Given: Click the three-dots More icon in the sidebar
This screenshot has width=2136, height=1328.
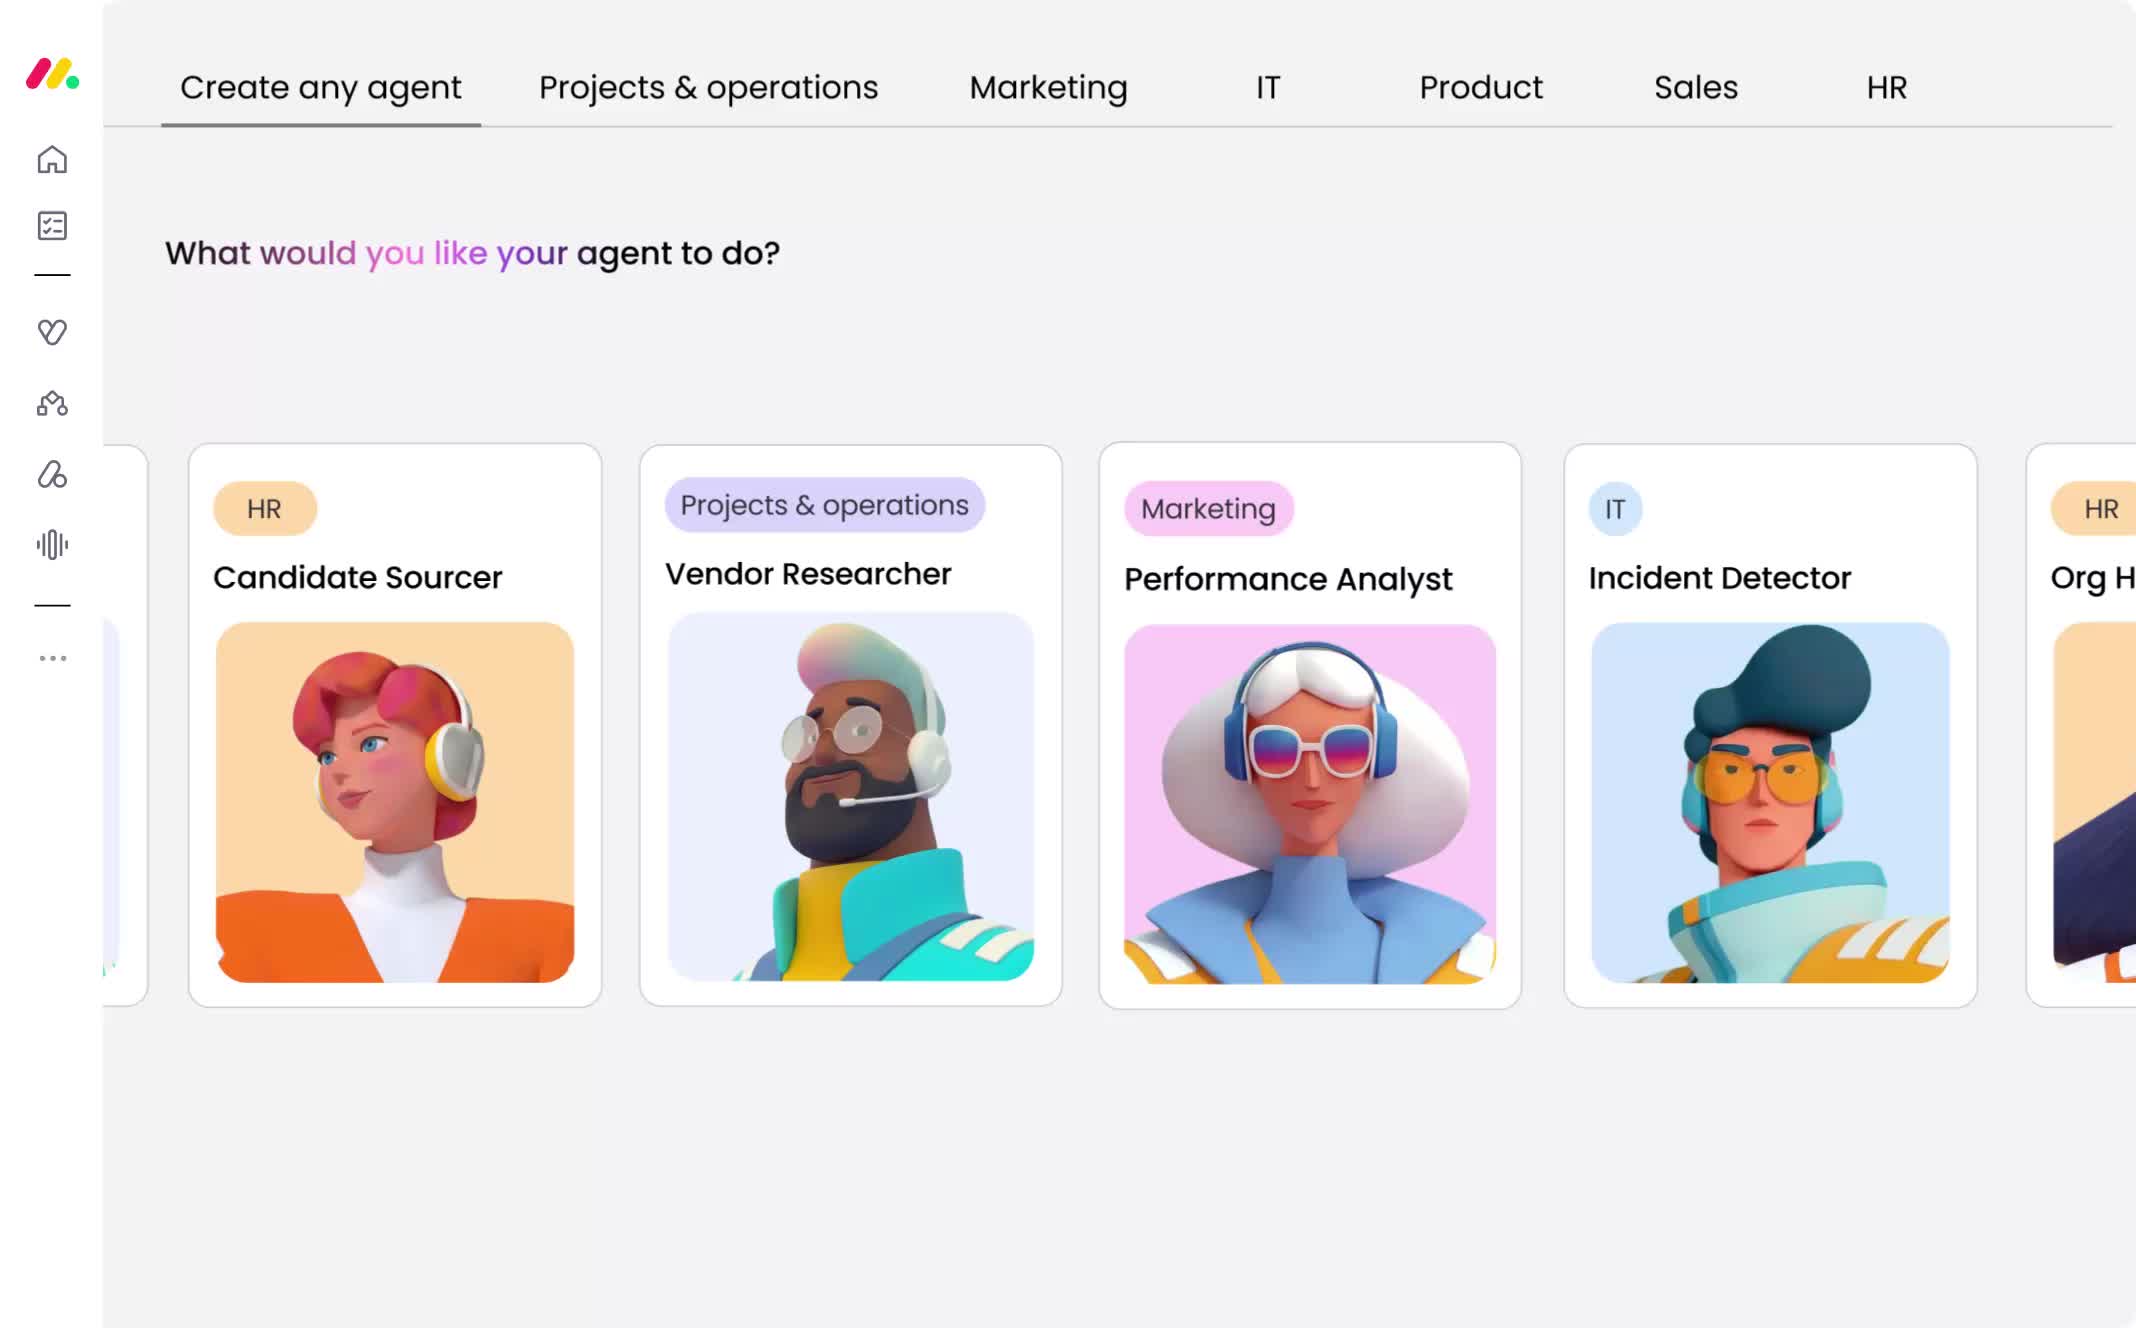Looking at the screenshot, I should [52, 658].
